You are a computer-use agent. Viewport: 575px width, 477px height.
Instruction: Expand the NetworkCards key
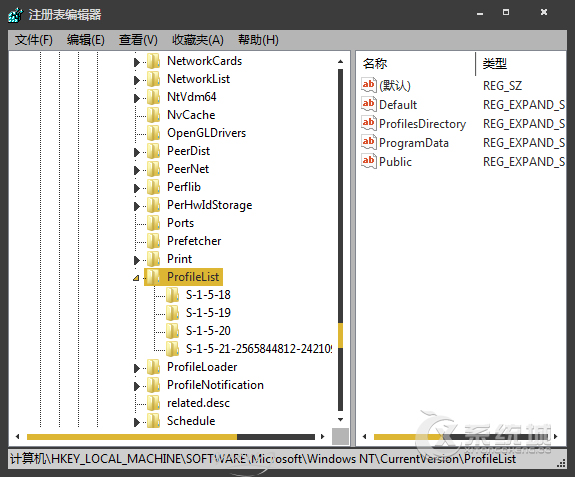coord(137,62)
